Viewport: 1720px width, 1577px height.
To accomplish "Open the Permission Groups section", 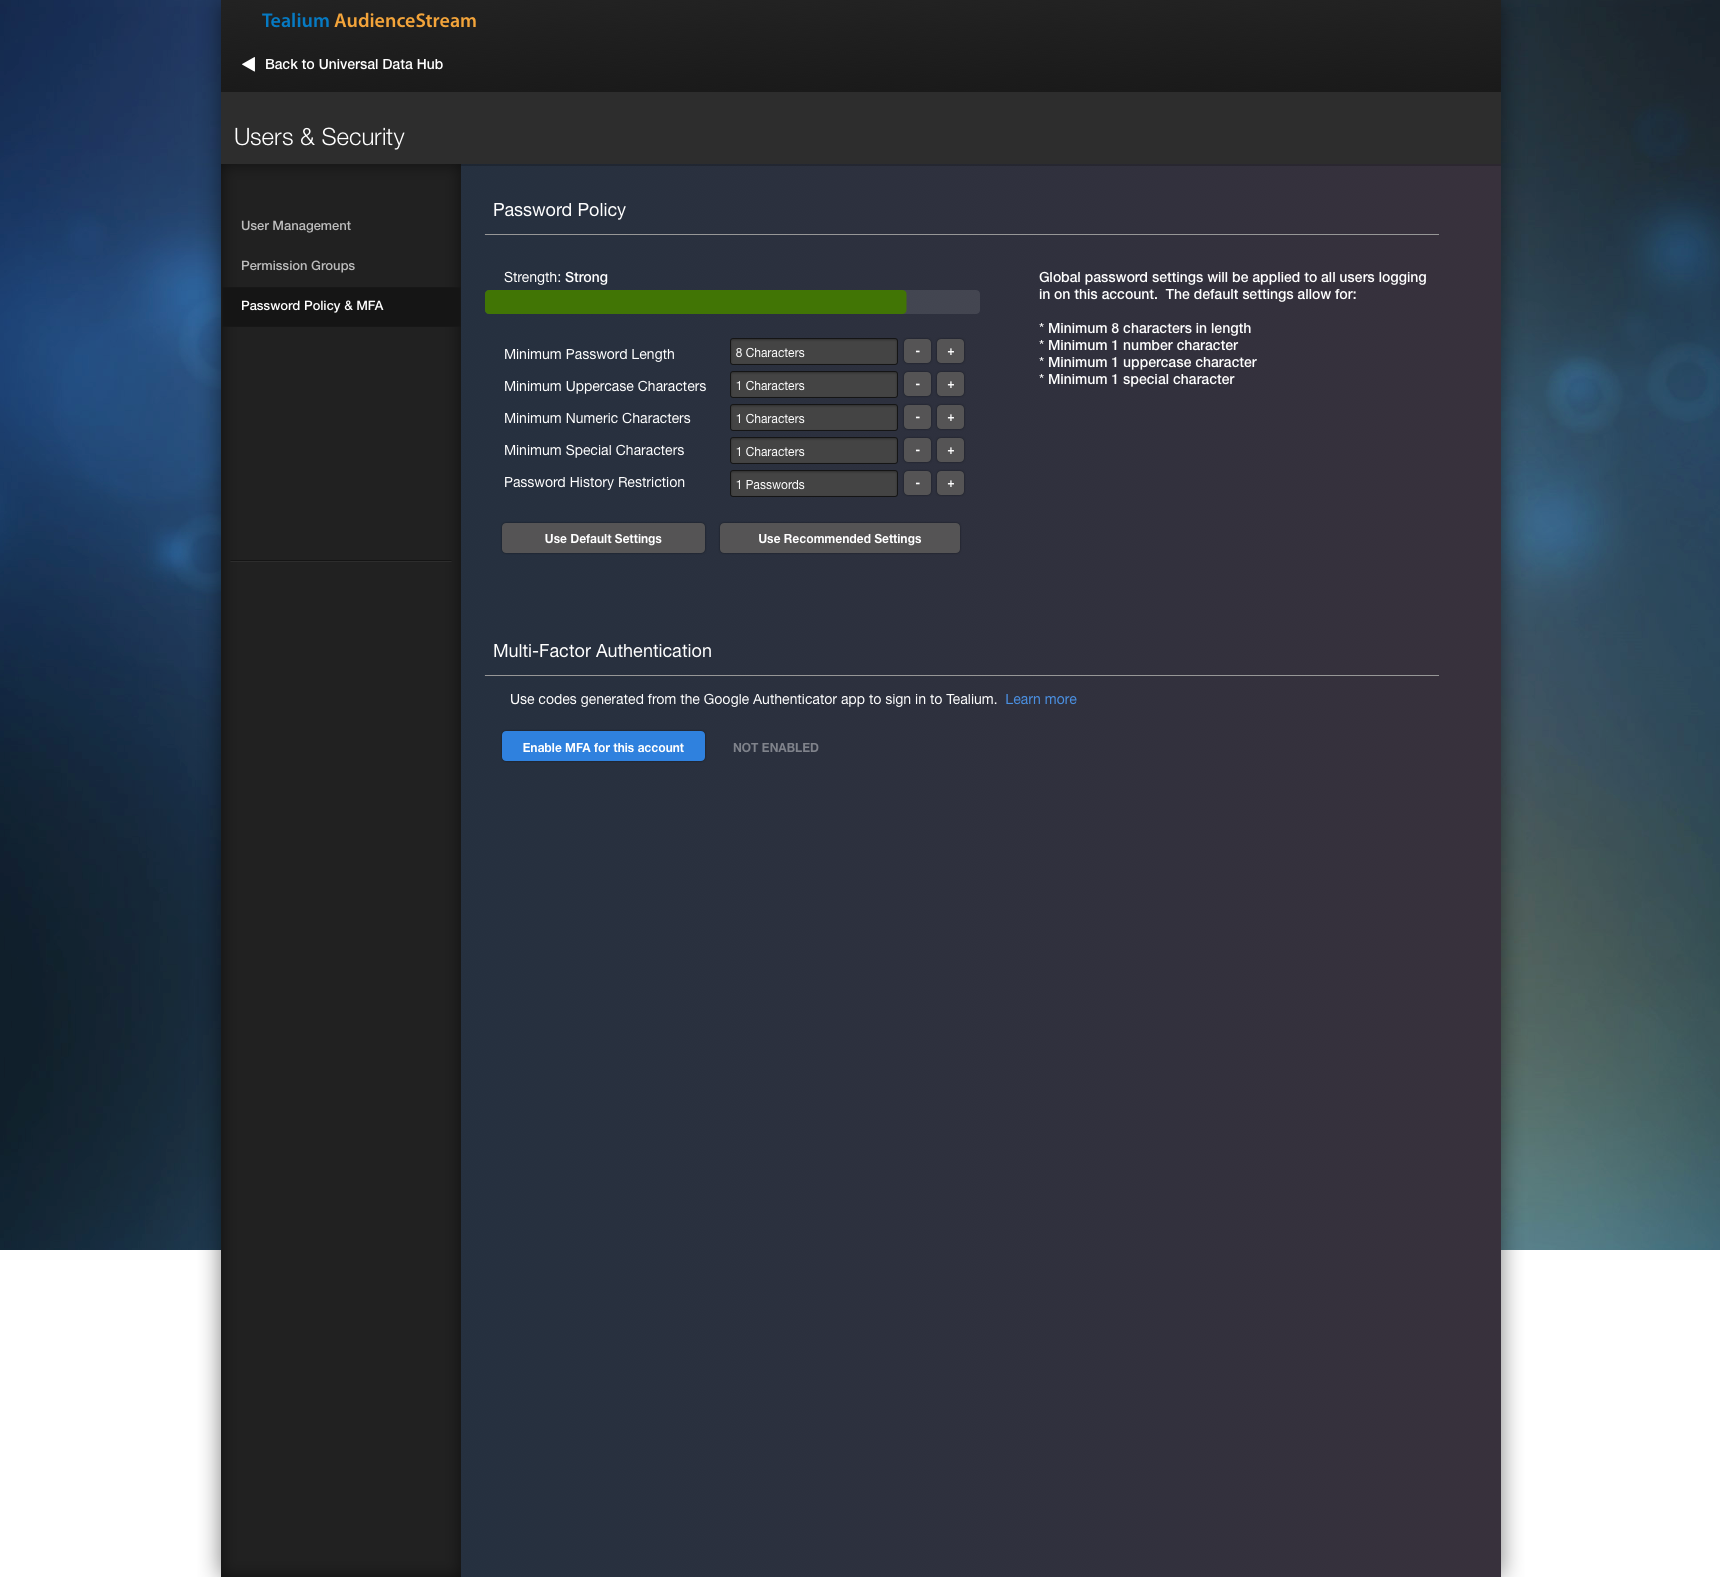I will coord(297,265).
